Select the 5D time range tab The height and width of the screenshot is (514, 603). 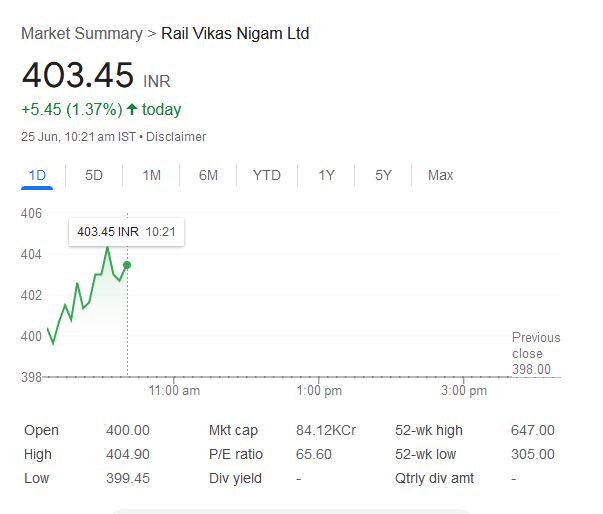pyautogui.click(x=94, y=175)
